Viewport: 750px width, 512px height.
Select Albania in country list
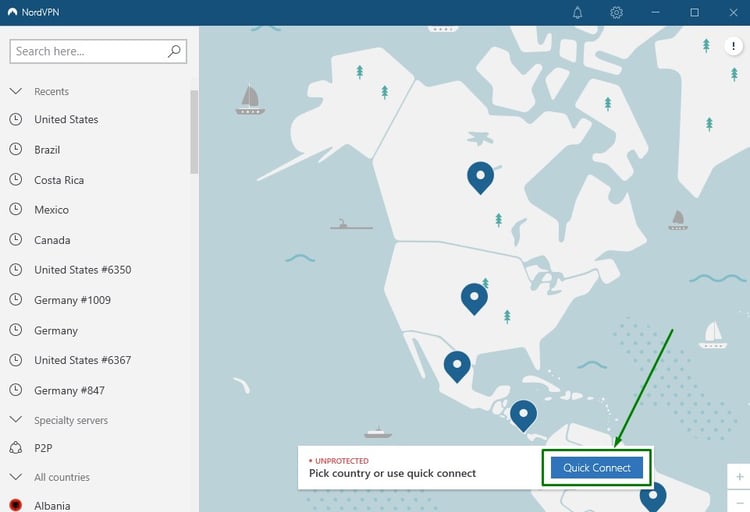(52, 505)
